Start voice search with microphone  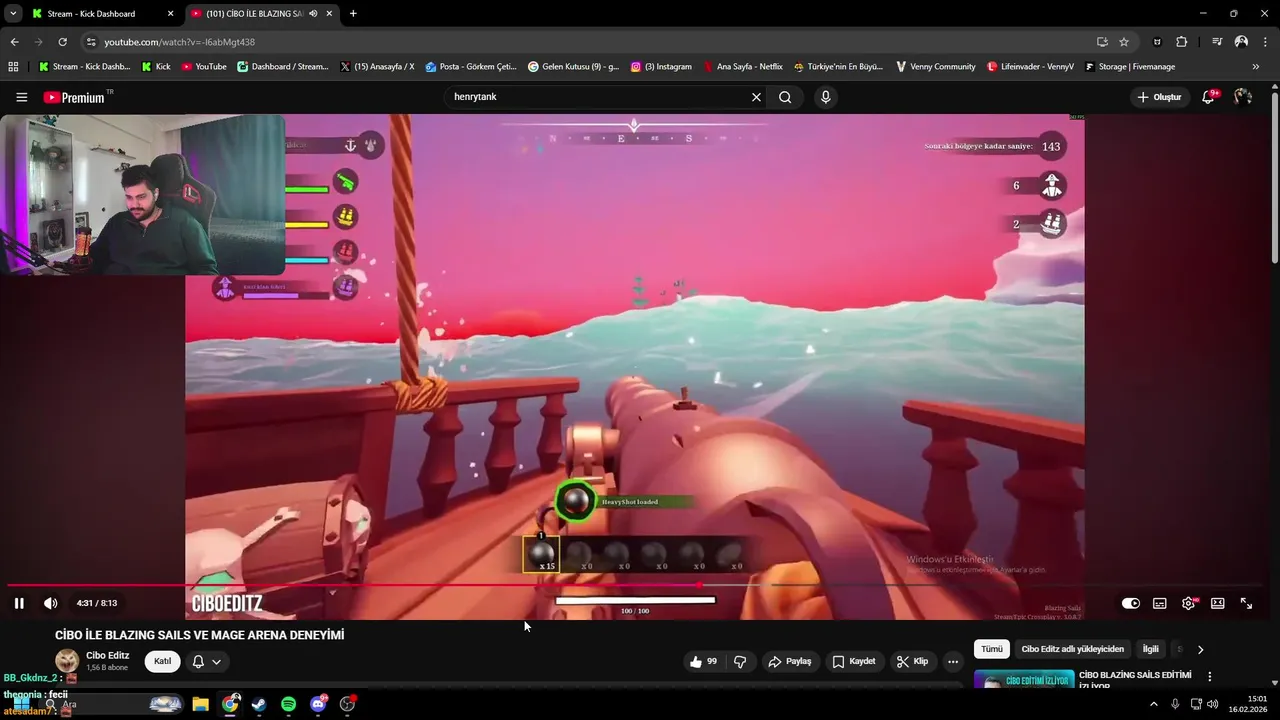pos(825,97)
